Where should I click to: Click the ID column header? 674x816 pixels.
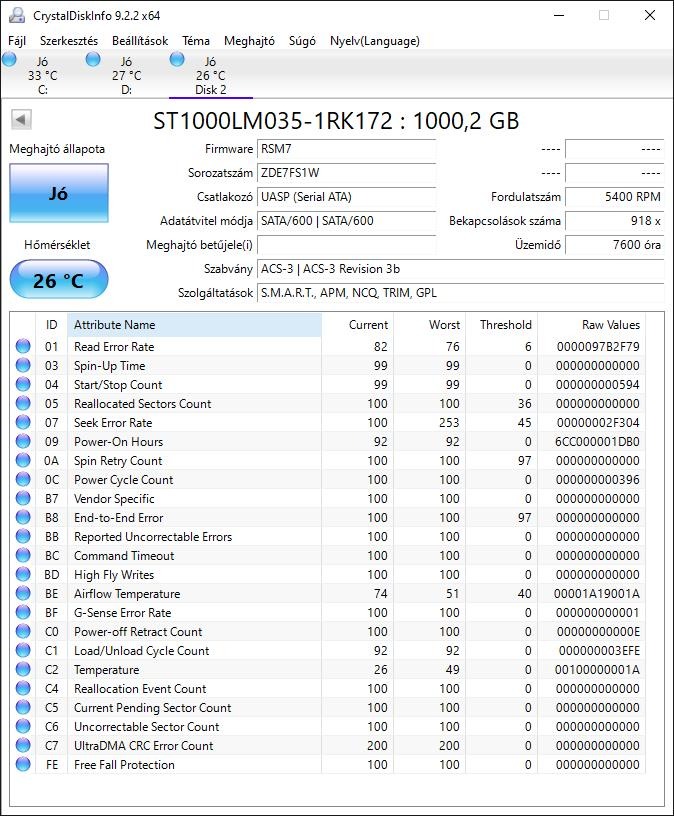click(51, 325)
